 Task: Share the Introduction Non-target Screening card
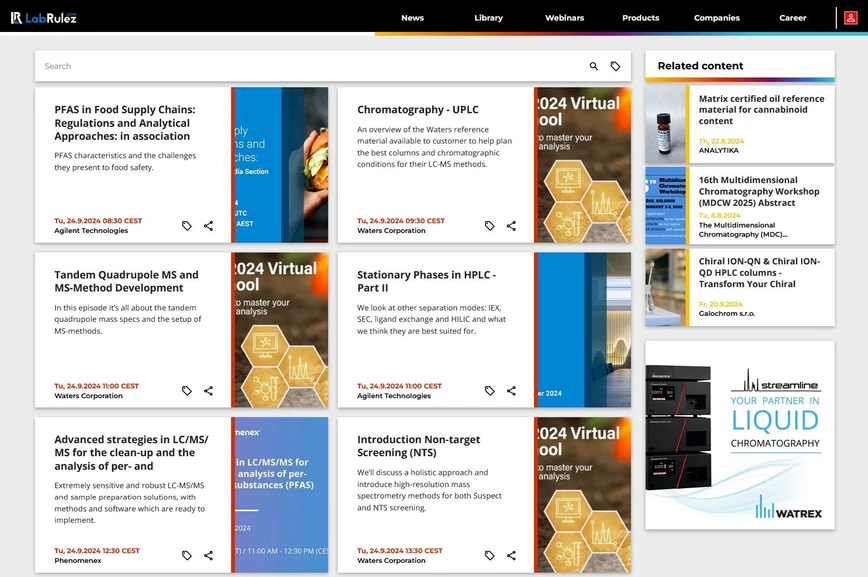pyautogui.click(x=511, y=556)
